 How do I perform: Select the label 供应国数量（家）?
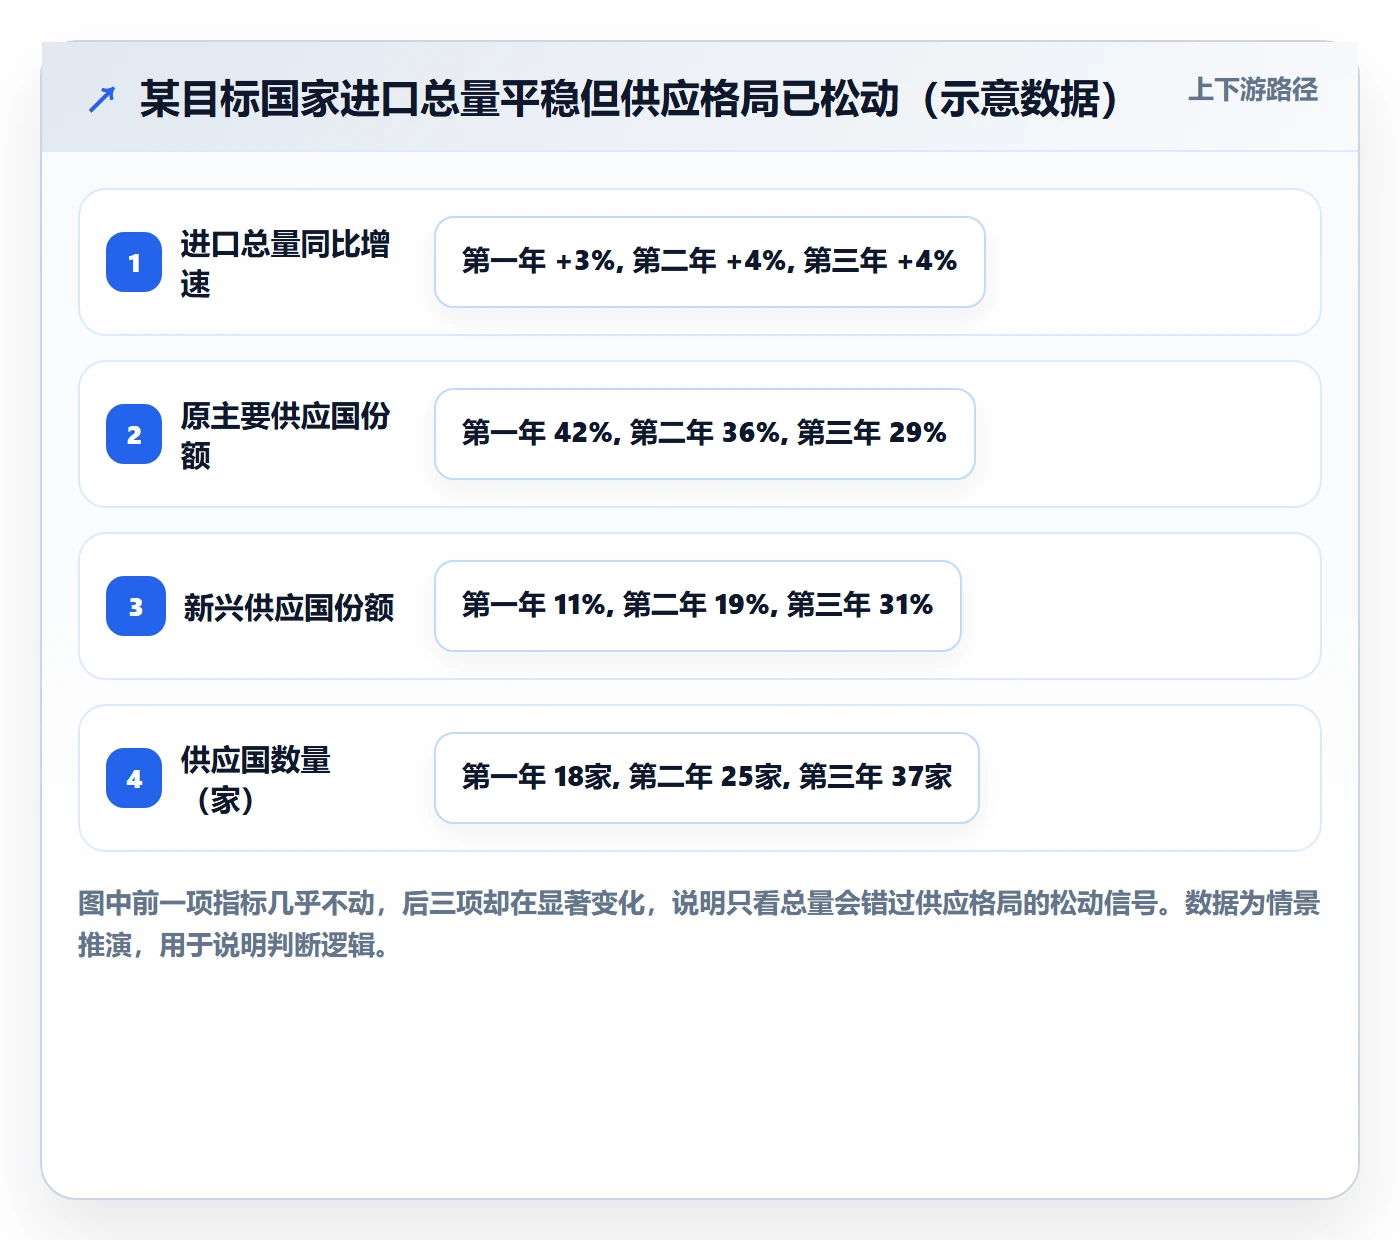pyautogui.click(x=256, y=779)
